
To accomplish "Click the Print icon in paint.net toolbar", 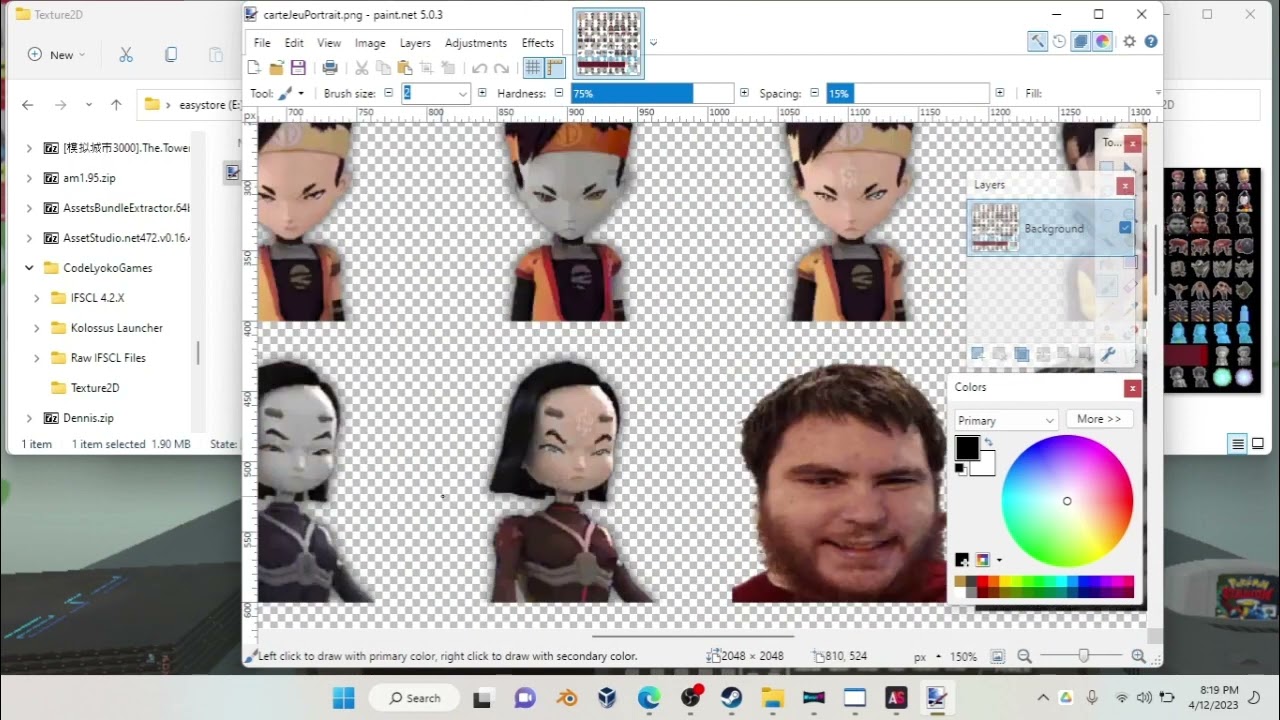I will (330, 68).
